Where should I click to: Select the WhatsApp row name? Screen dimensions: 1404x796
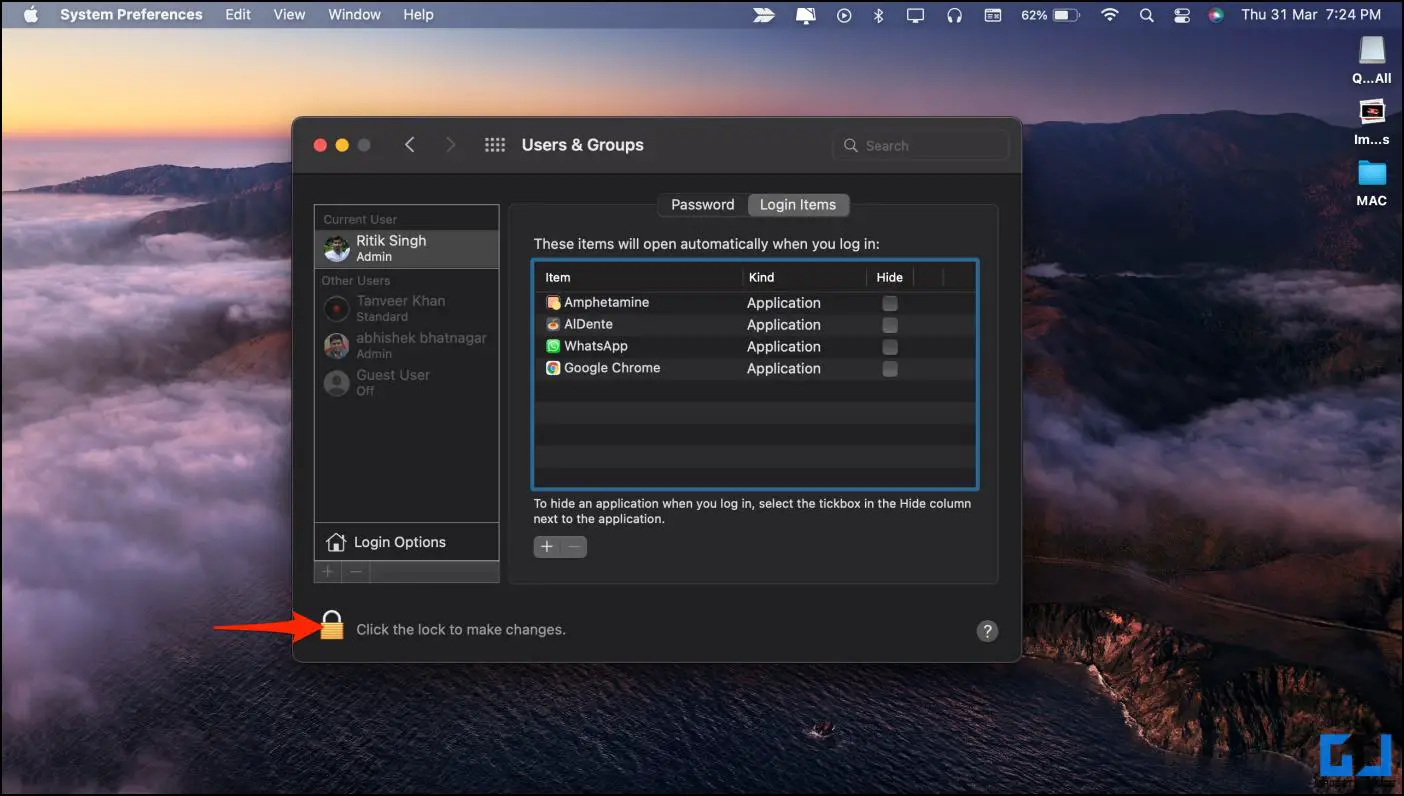point(595,346)
